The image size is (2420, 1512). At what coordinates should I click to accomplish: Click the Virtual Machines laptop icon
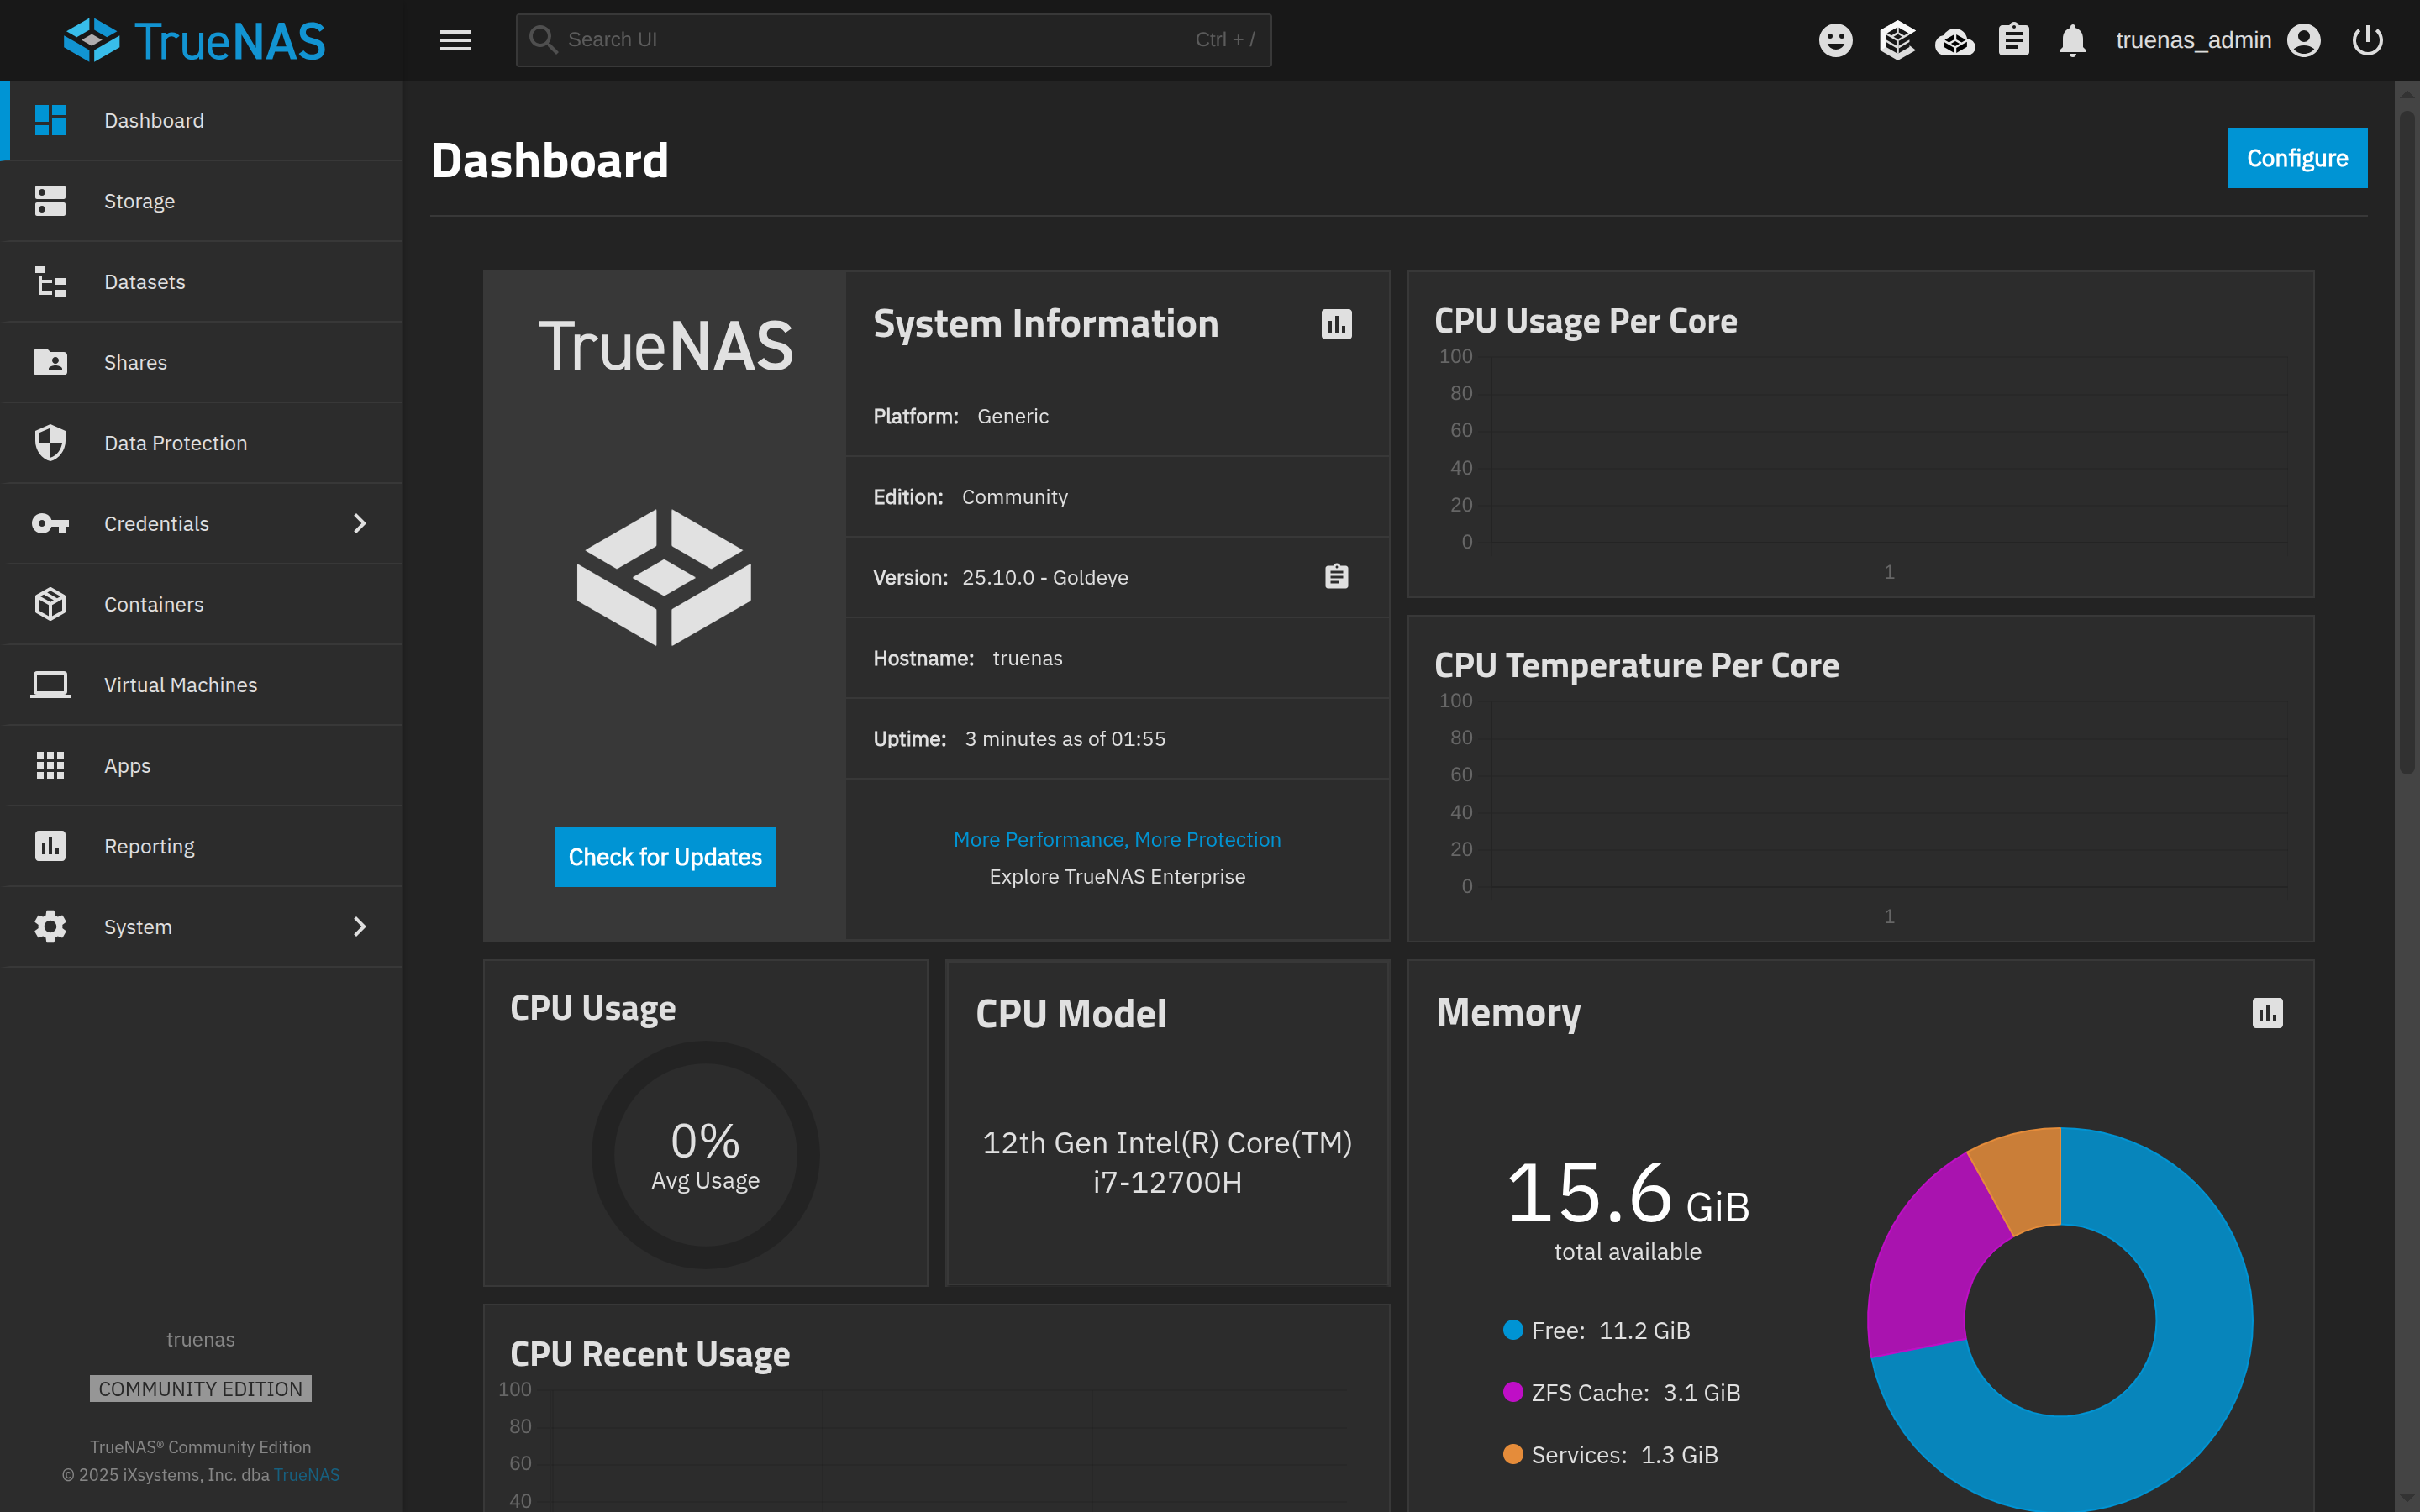coord(50,685)
